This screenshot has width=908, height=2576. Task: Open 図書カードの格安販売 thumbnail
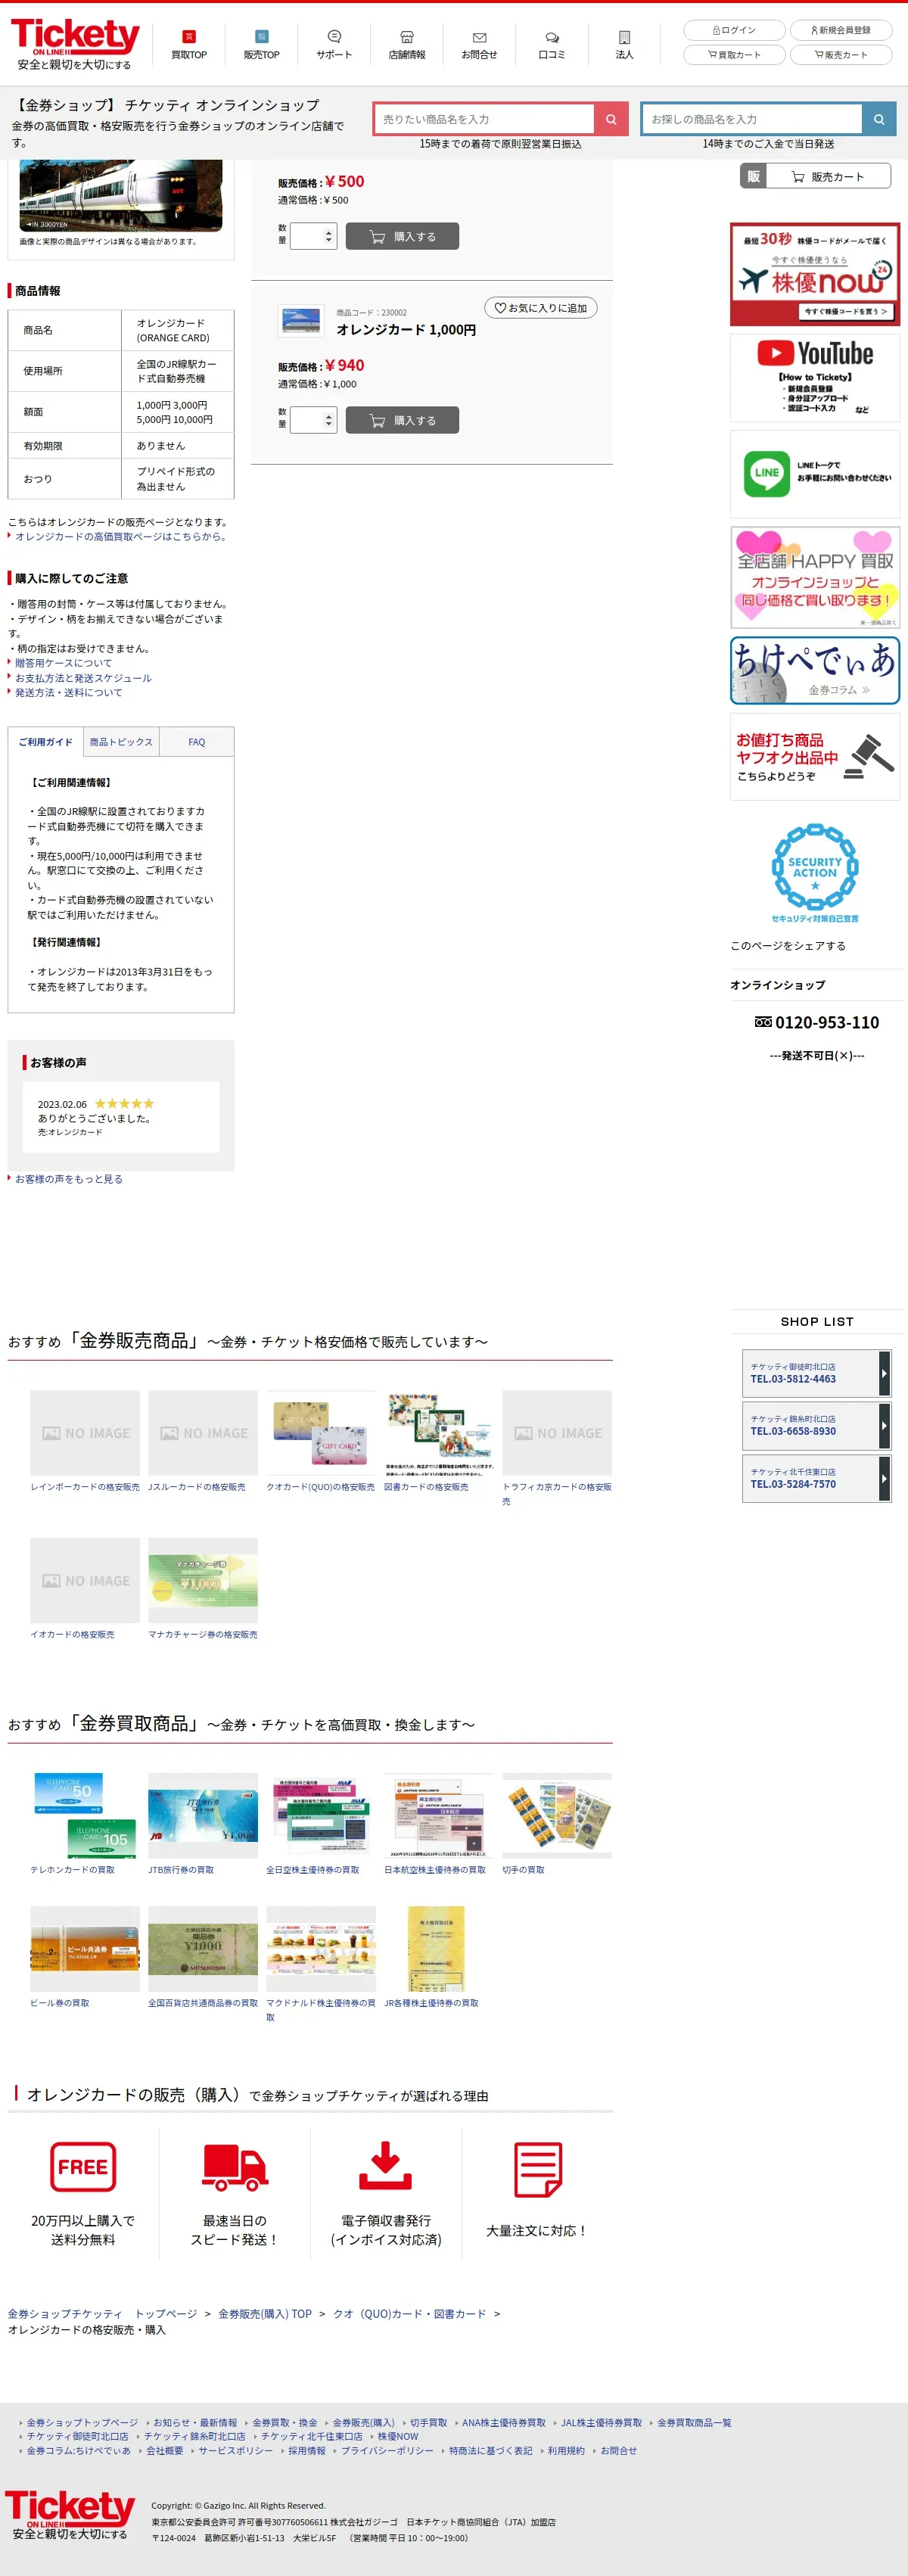point(439,1433)
